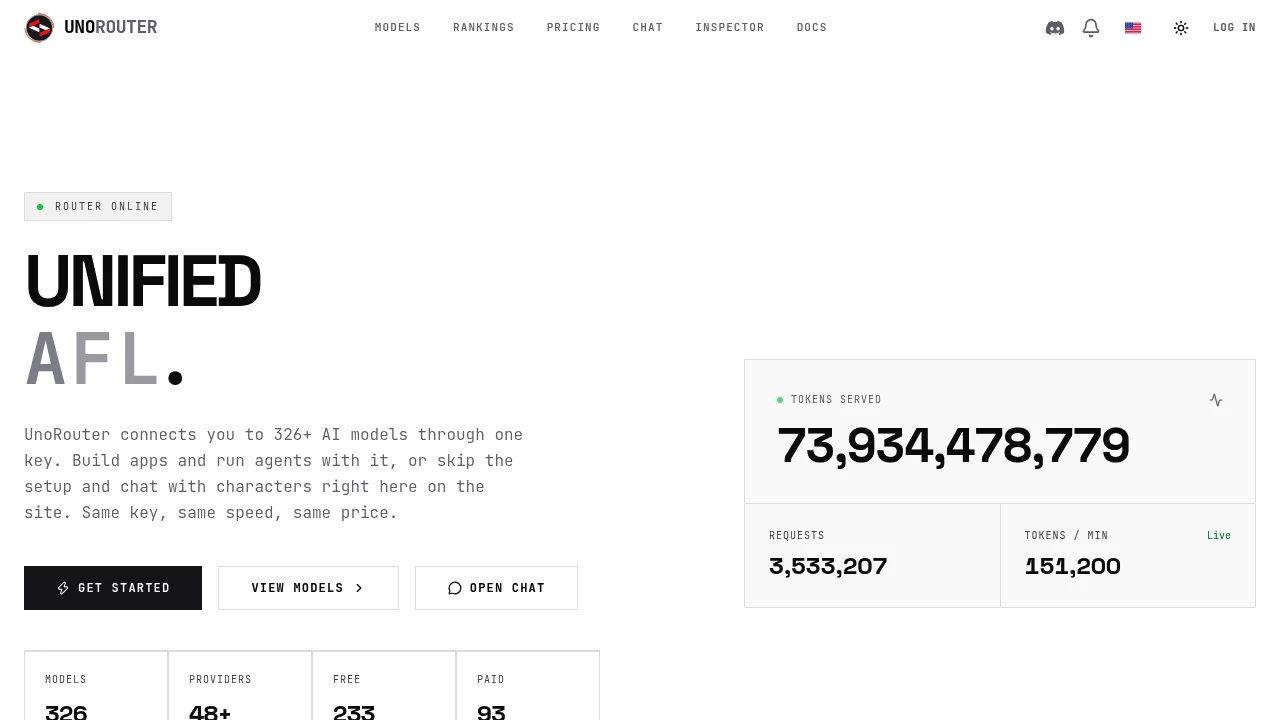Click the Free stat card

point(384,686)
